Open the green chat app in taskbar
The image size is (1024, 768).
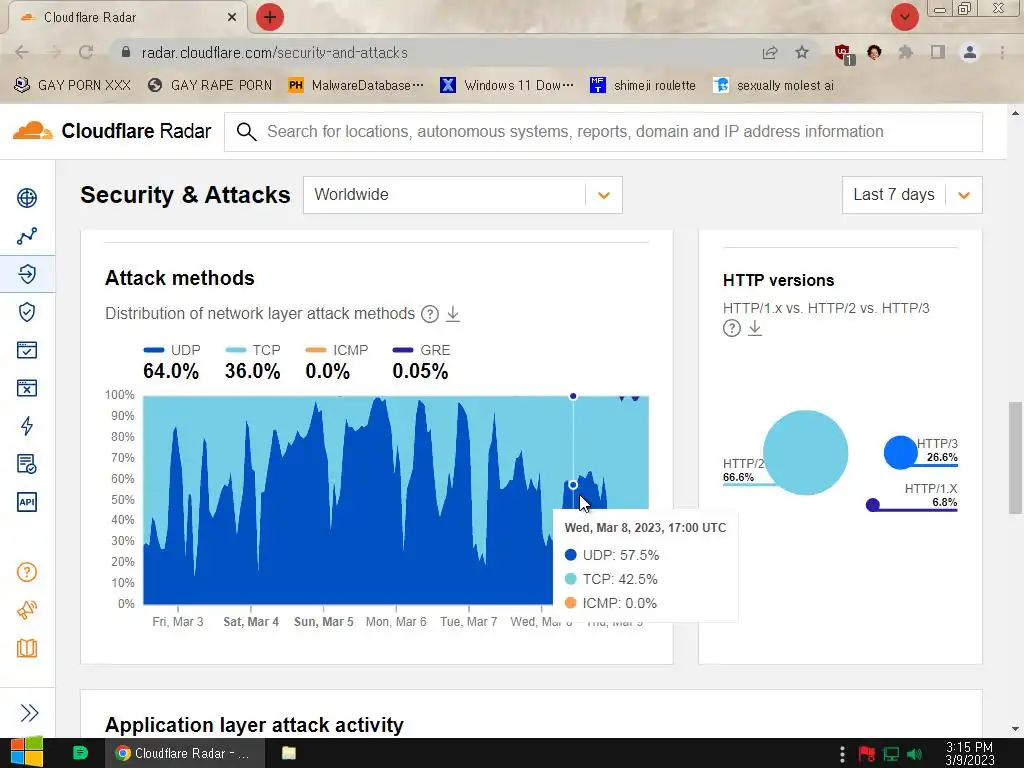80,753
